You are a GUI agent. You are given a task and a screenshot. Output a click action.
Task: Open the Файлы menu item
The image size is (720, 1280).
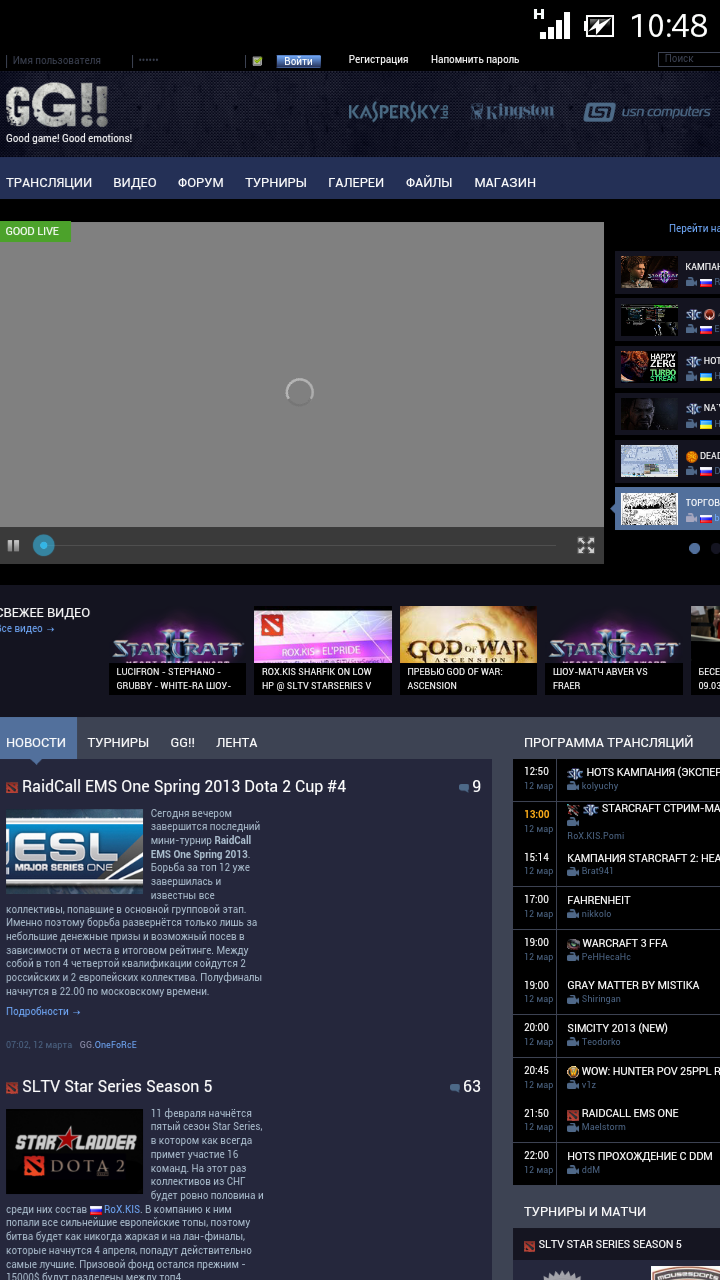[x=429, y=183]
